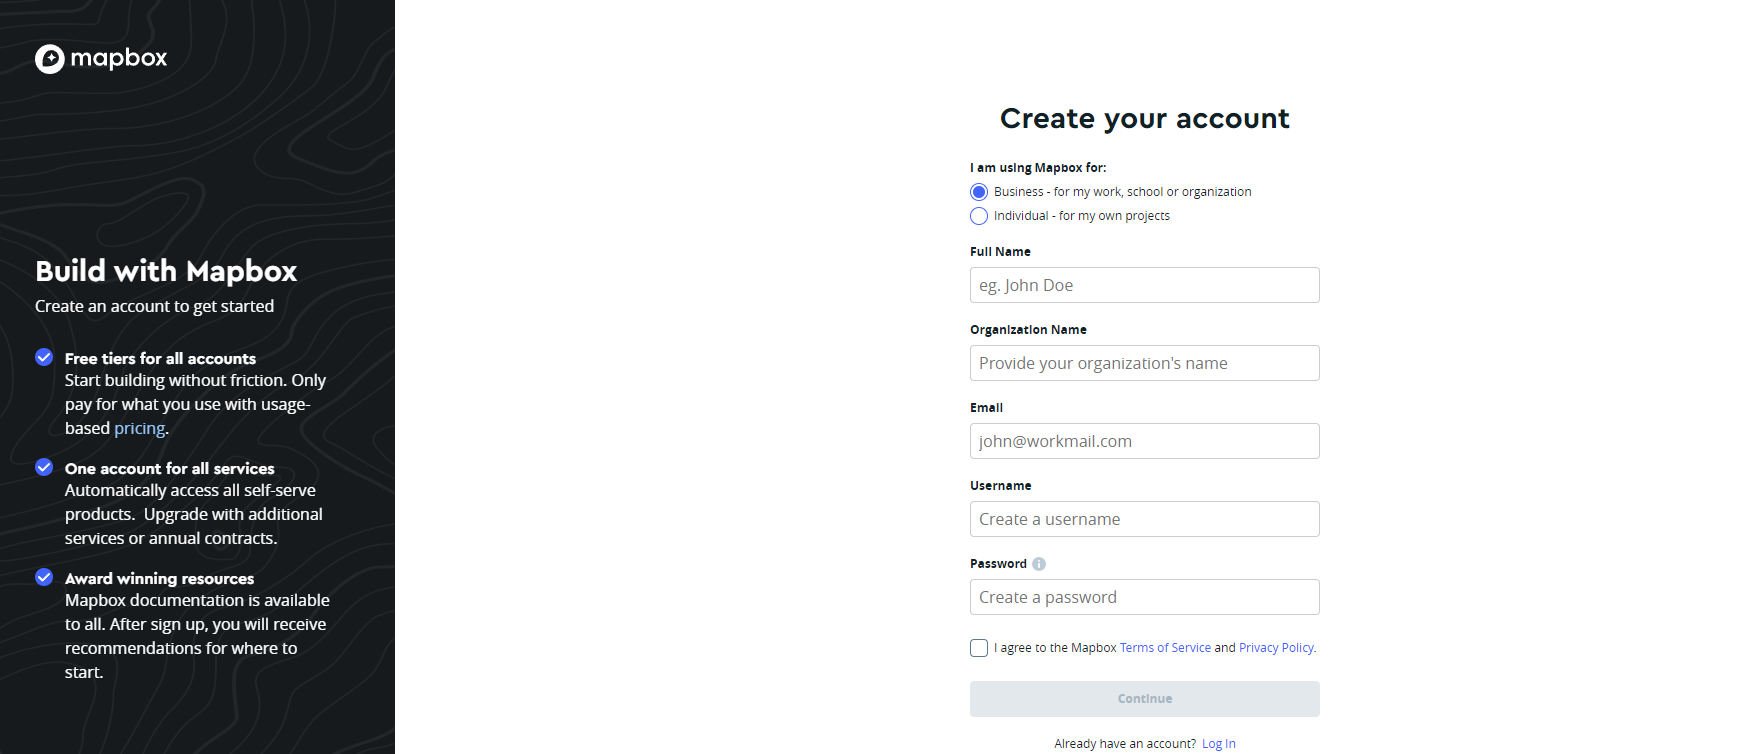Screen dimensions: 1739x754
Task: Select the Business usage radio button
Action: (979, 192)
